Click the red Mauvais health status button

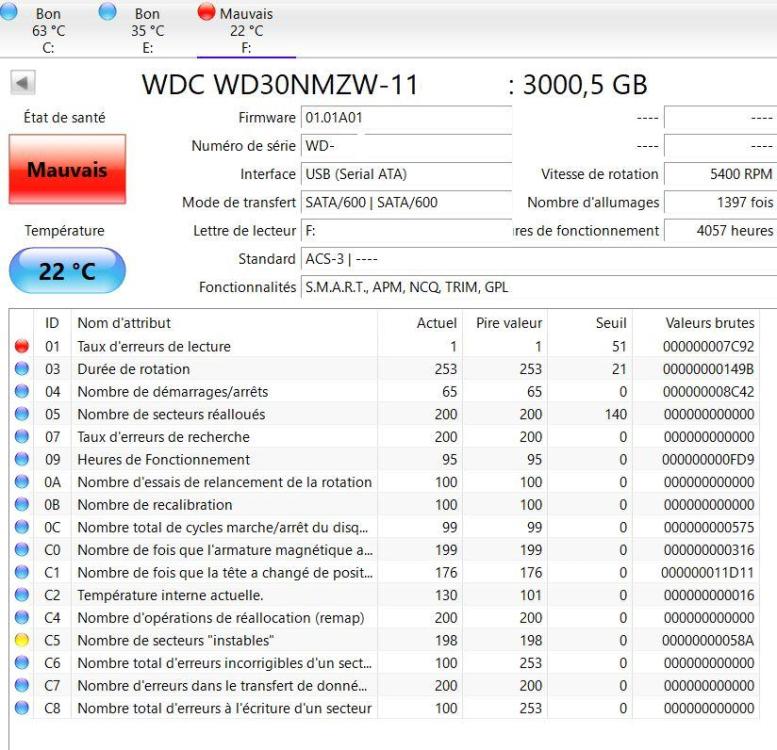point(67,170)
